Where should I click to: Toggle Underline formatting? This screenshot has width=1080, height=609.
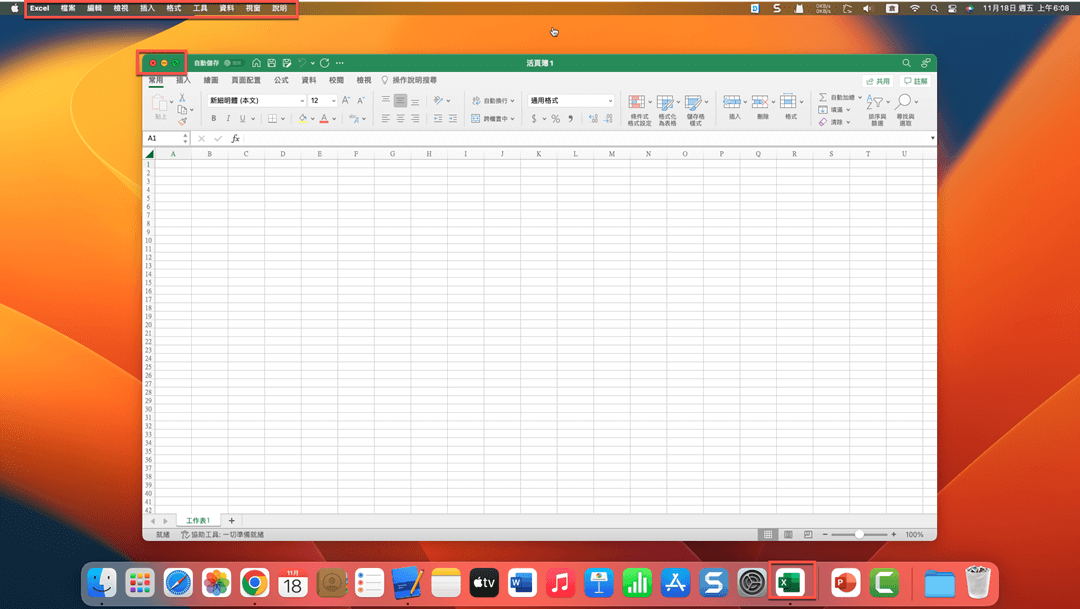(242, 118)
